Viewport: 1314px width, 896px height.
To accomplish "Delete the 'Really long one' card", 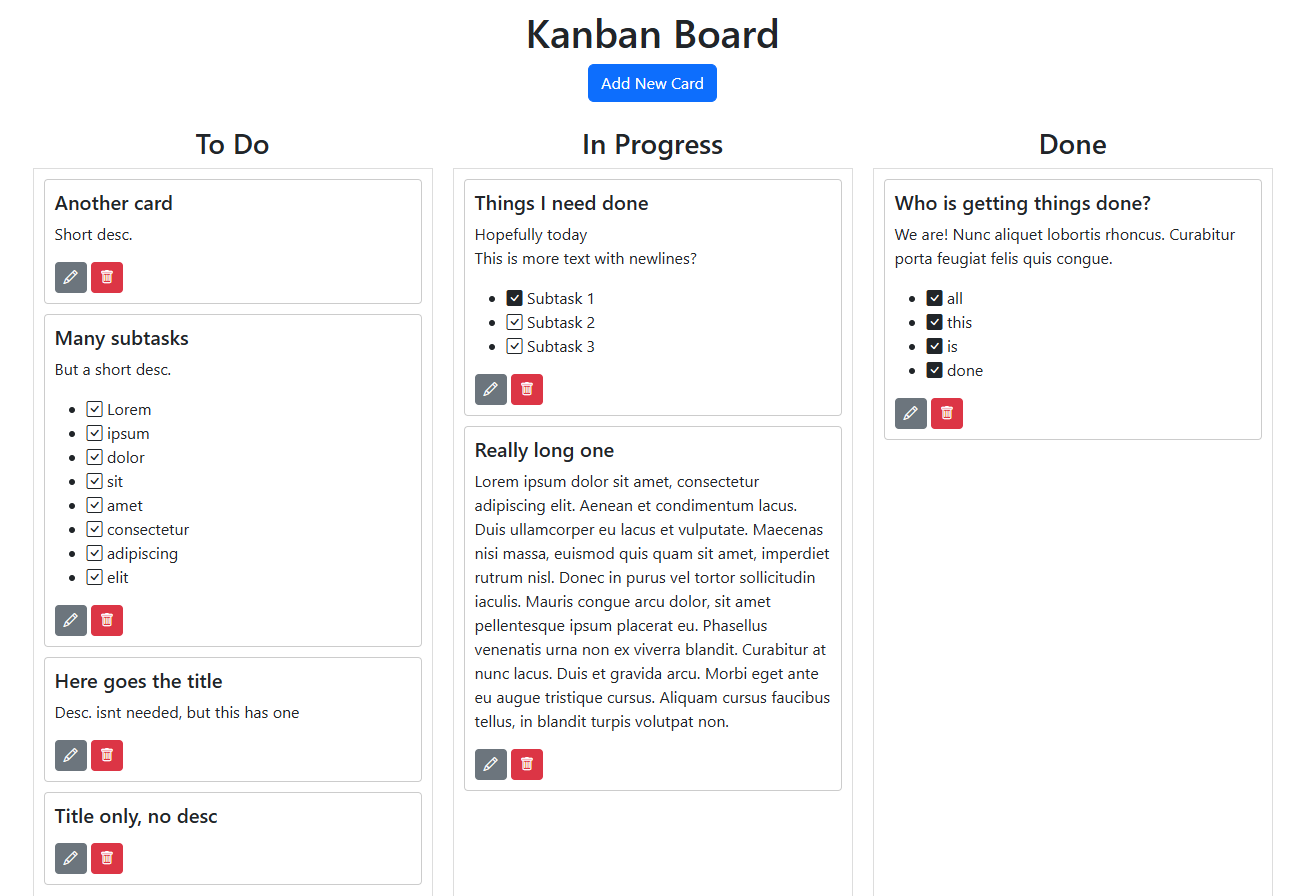I will tap(527, 764).
